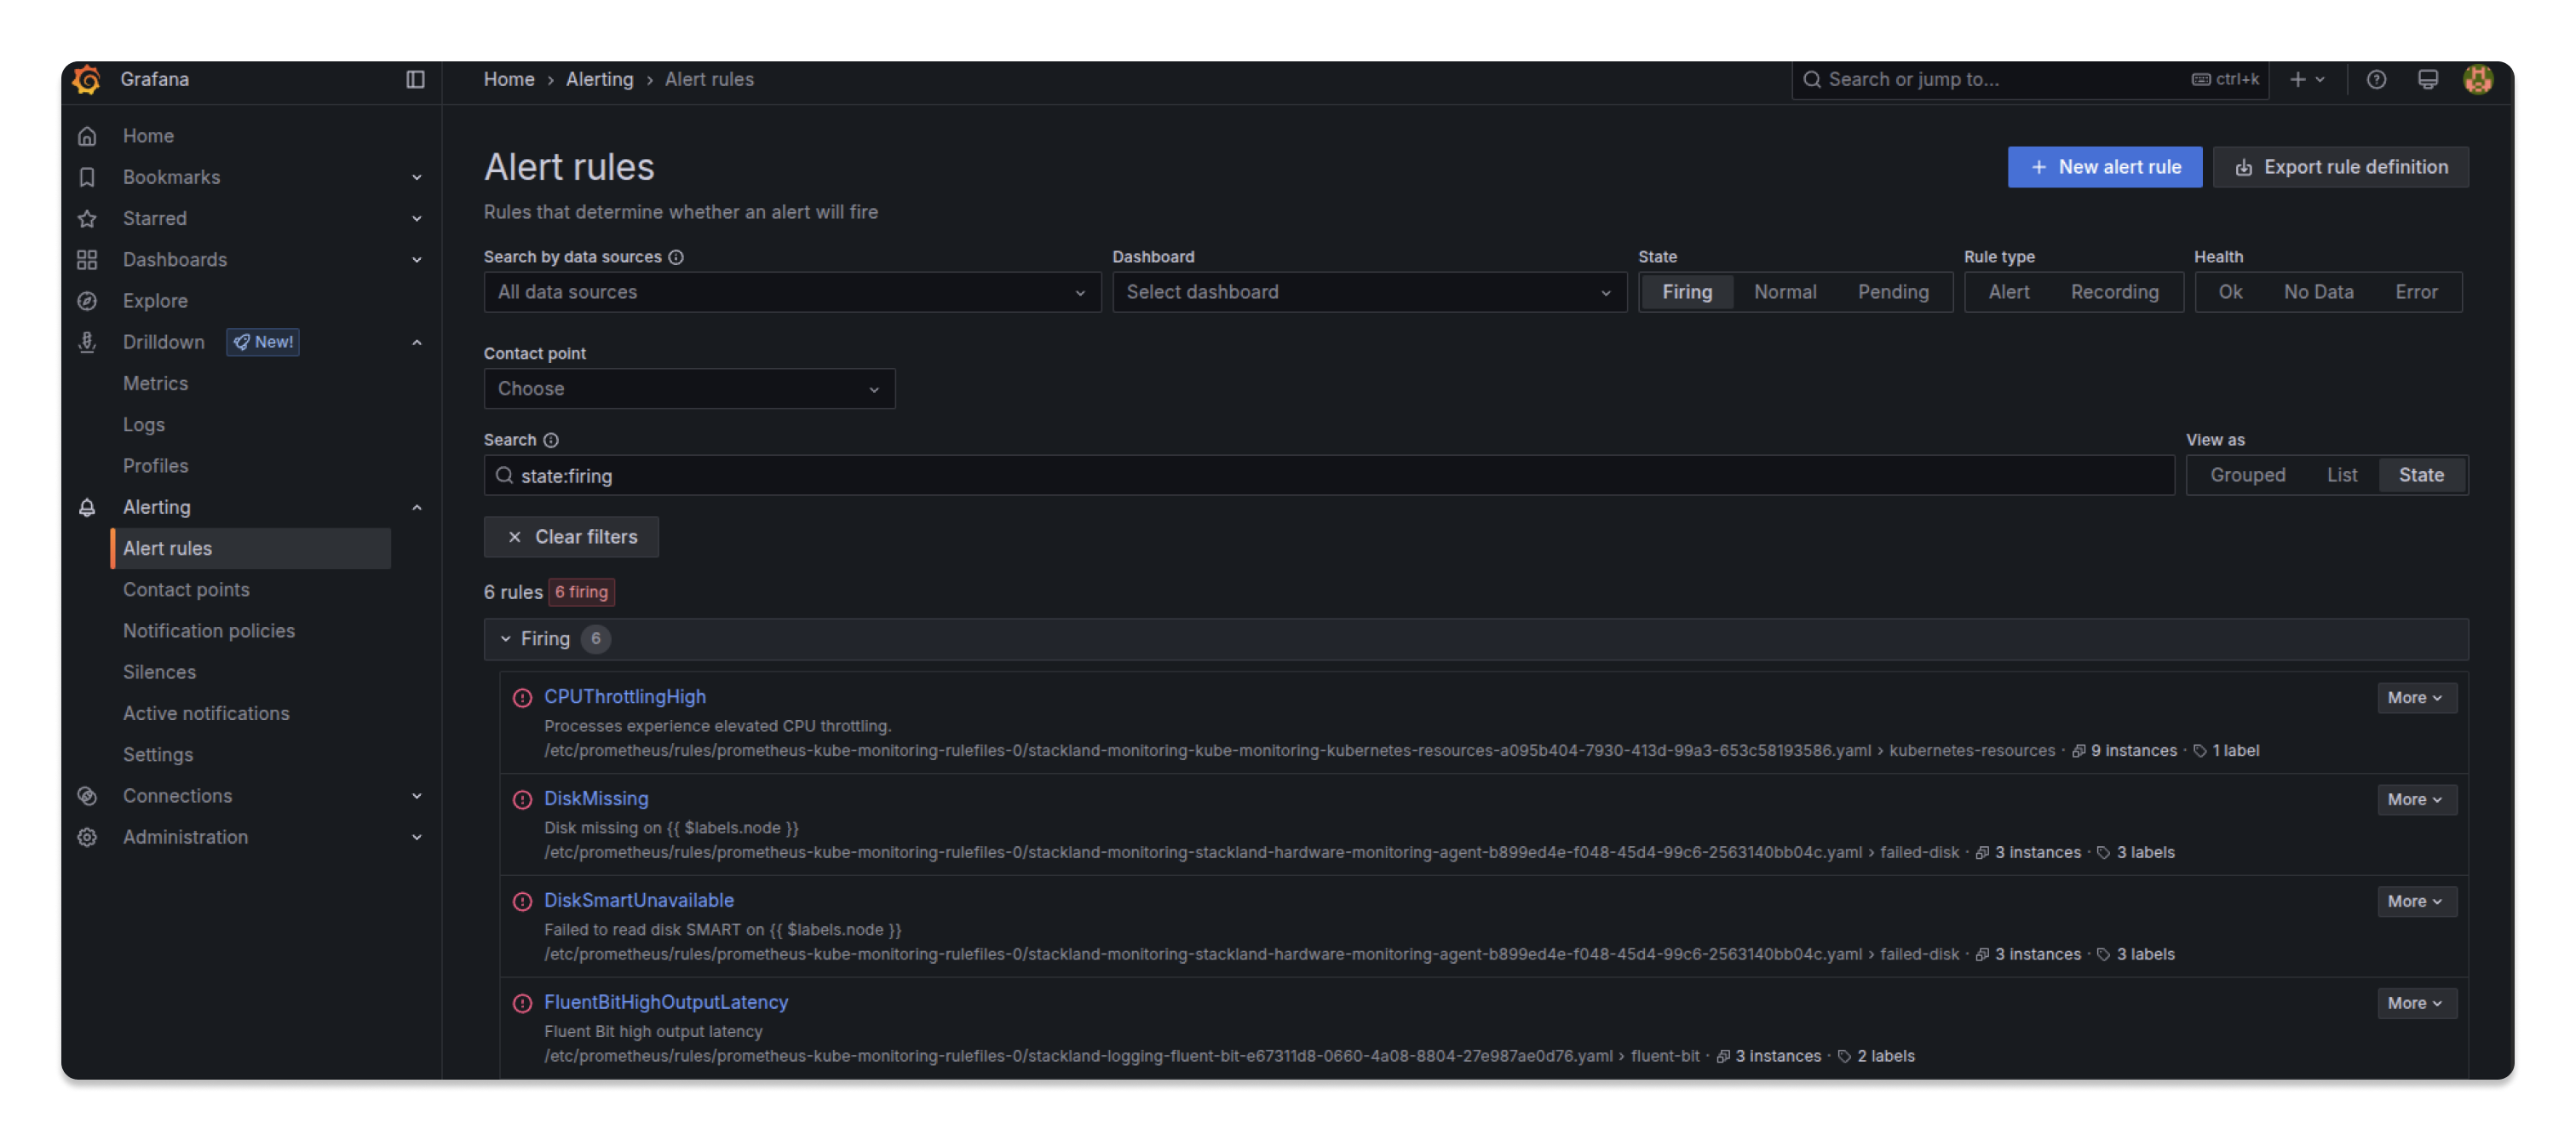The image size is (2576, 1141).
Task: Switch view to Grouped
Action: [2247, 475]
